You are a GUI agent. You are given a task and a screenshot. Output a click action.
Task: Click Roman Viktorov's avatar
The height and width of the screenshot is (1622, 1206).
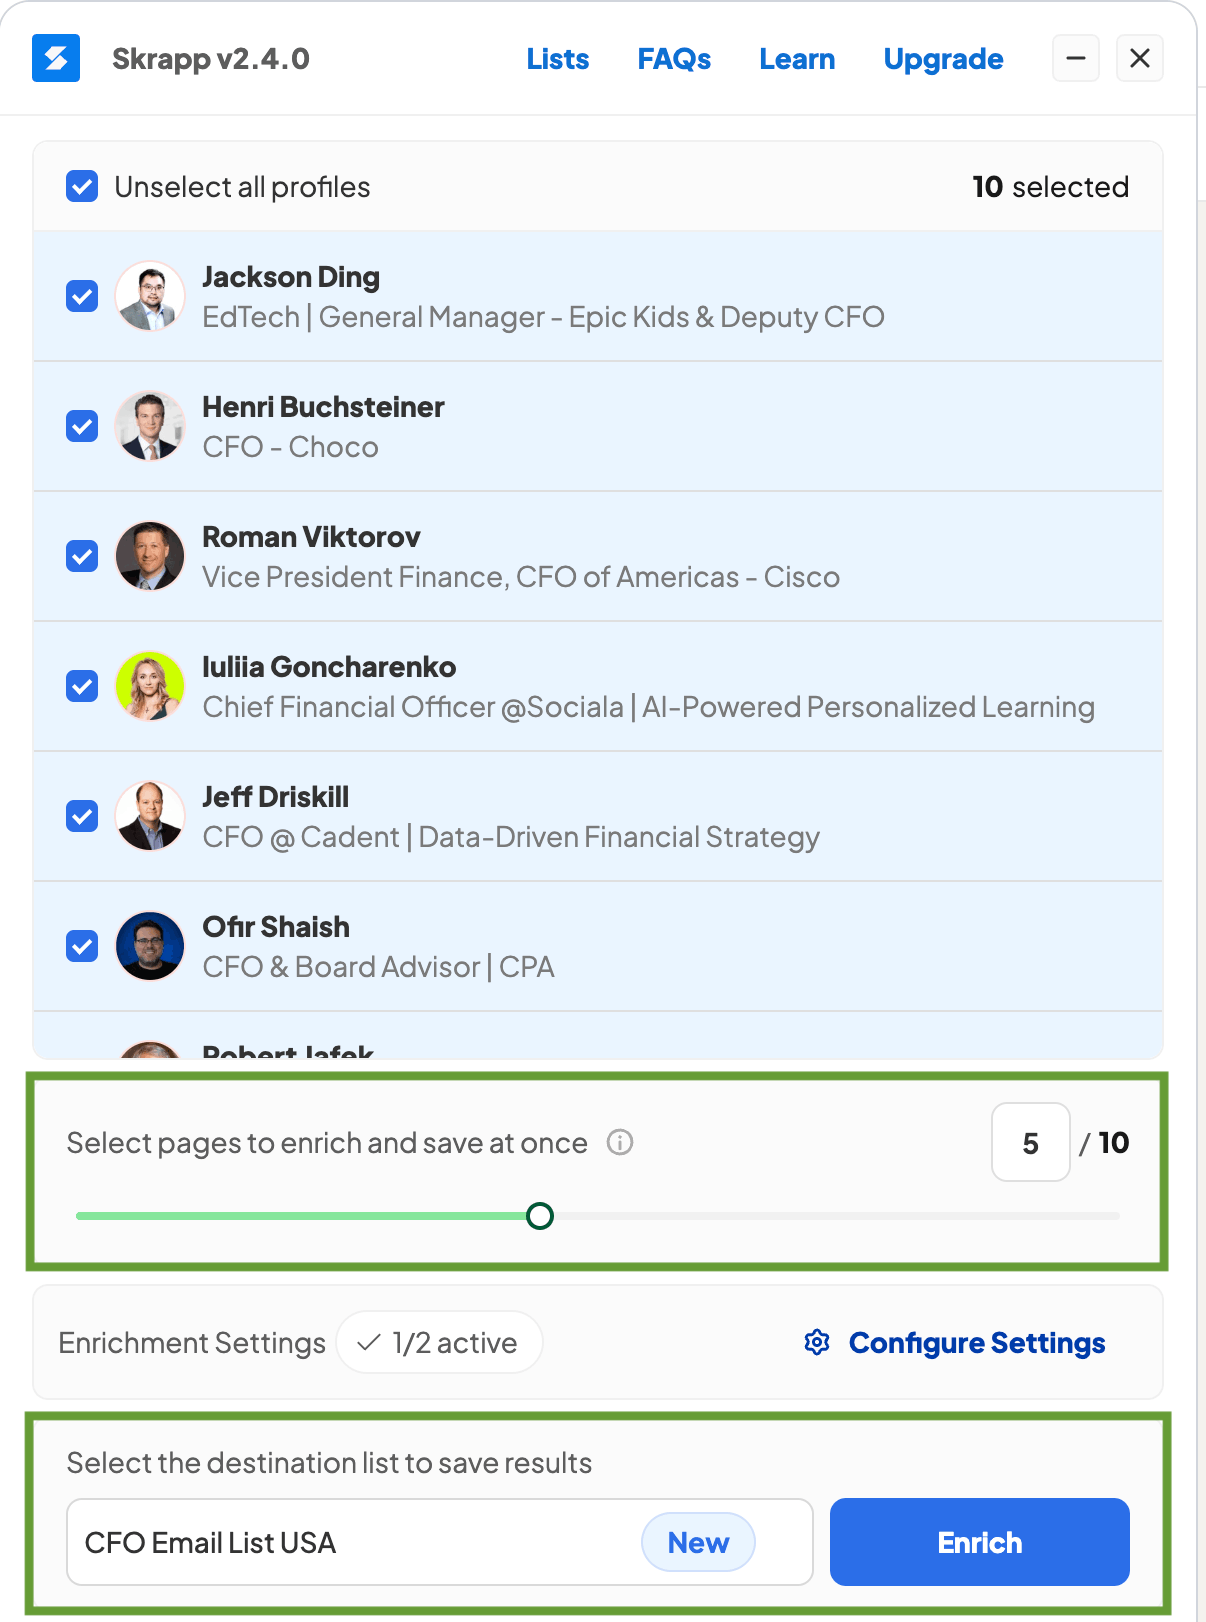tap(150, 556)
